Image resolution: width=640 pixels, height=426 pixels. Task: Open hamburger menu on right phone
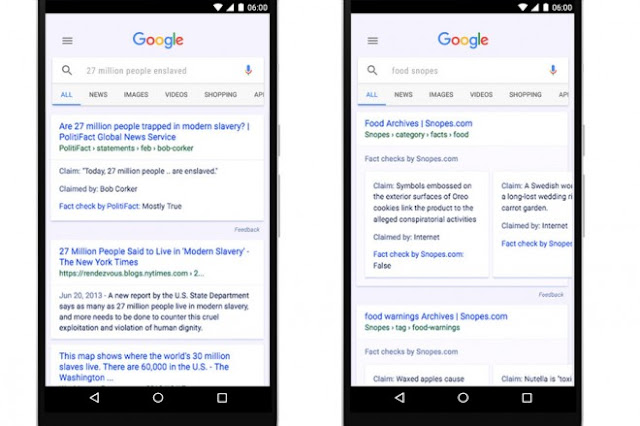[x=373, y=41]
